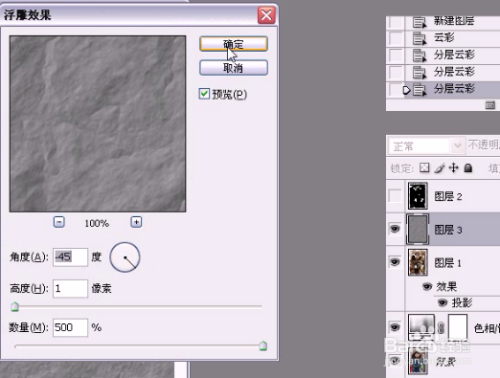
Task: Click the emboss preview image area
Action: [98, 124]
